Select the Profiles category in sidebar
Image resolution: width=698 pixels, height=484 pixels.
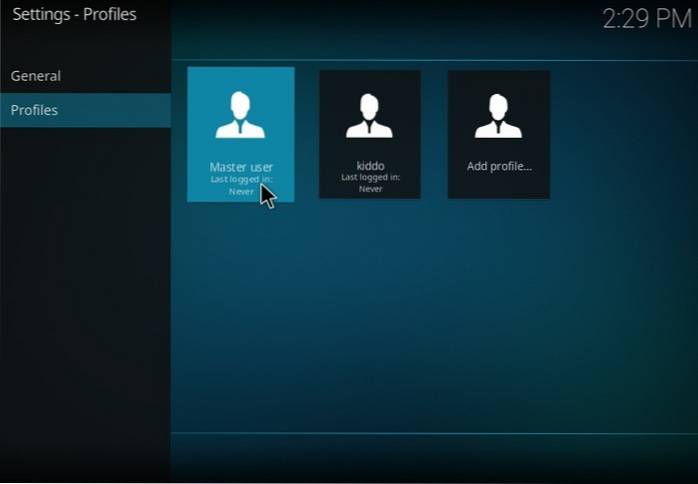34,110
